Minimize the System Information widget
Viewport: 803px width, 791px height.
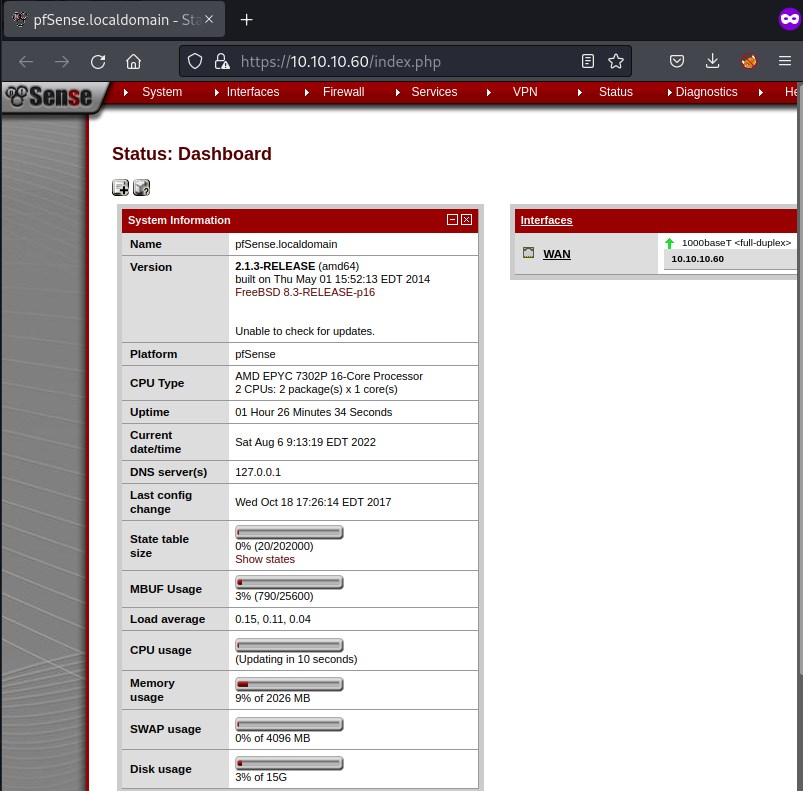(x=452, y=220)
